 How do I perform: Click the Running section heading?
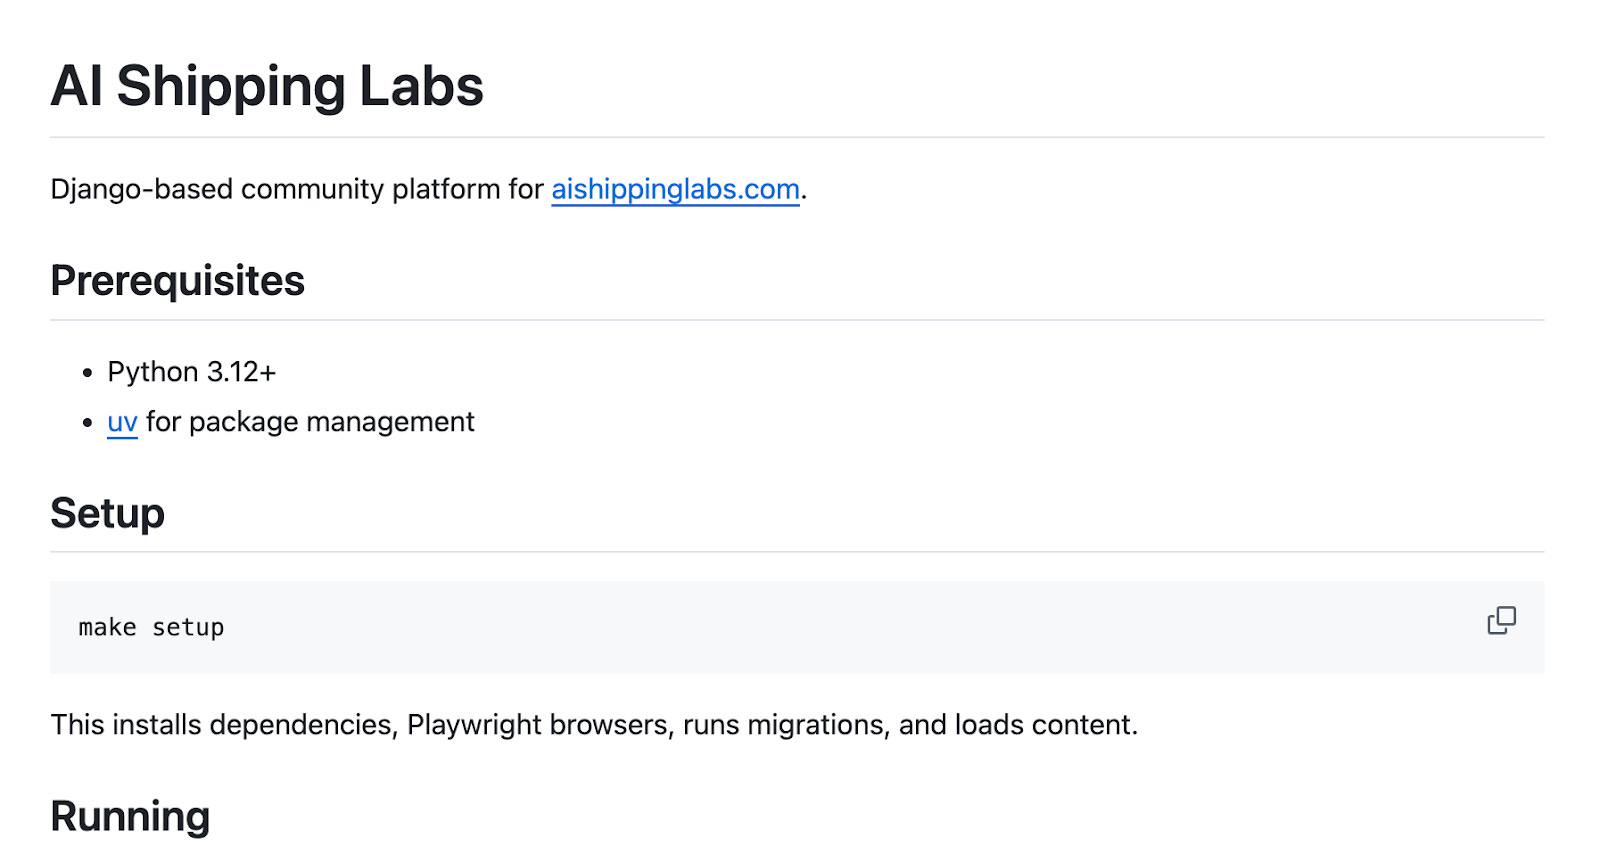tap(131, 816)
